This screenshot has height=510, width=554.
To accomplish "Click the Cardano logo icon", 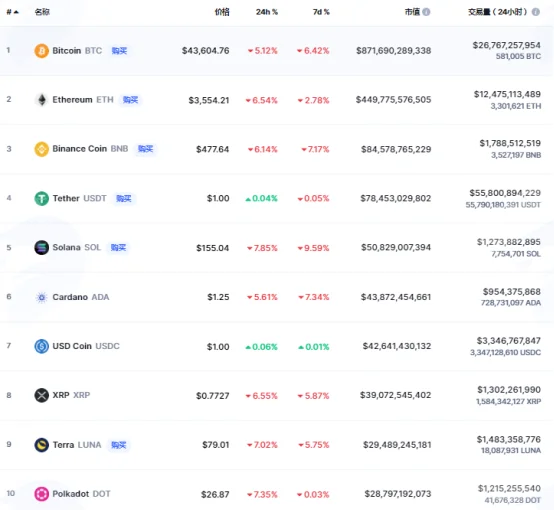I will 41,297.
